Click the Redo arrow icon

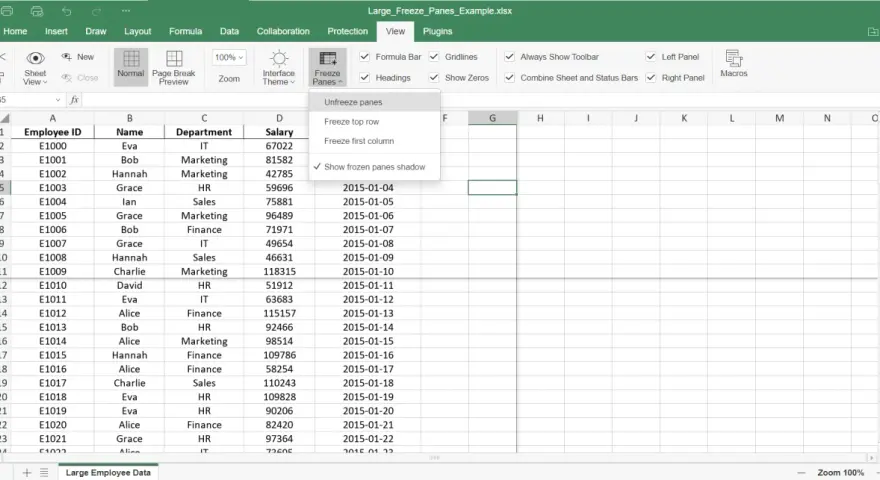tap(96, 11)
